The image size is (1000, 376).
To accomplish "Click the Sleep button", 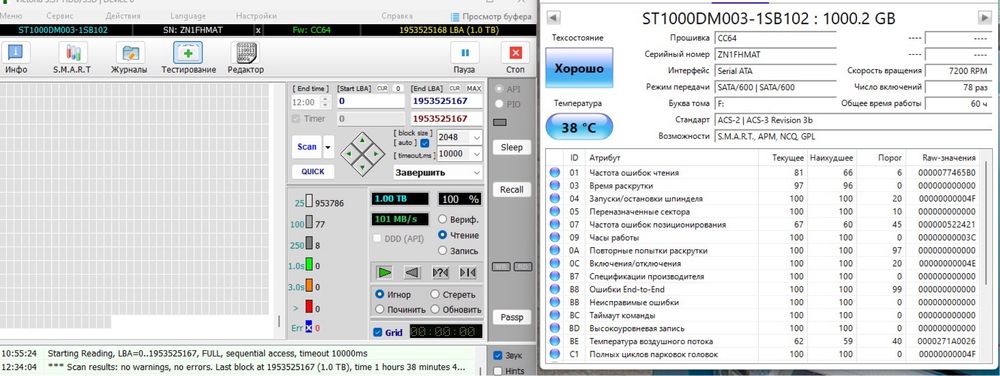I will 511,147.
